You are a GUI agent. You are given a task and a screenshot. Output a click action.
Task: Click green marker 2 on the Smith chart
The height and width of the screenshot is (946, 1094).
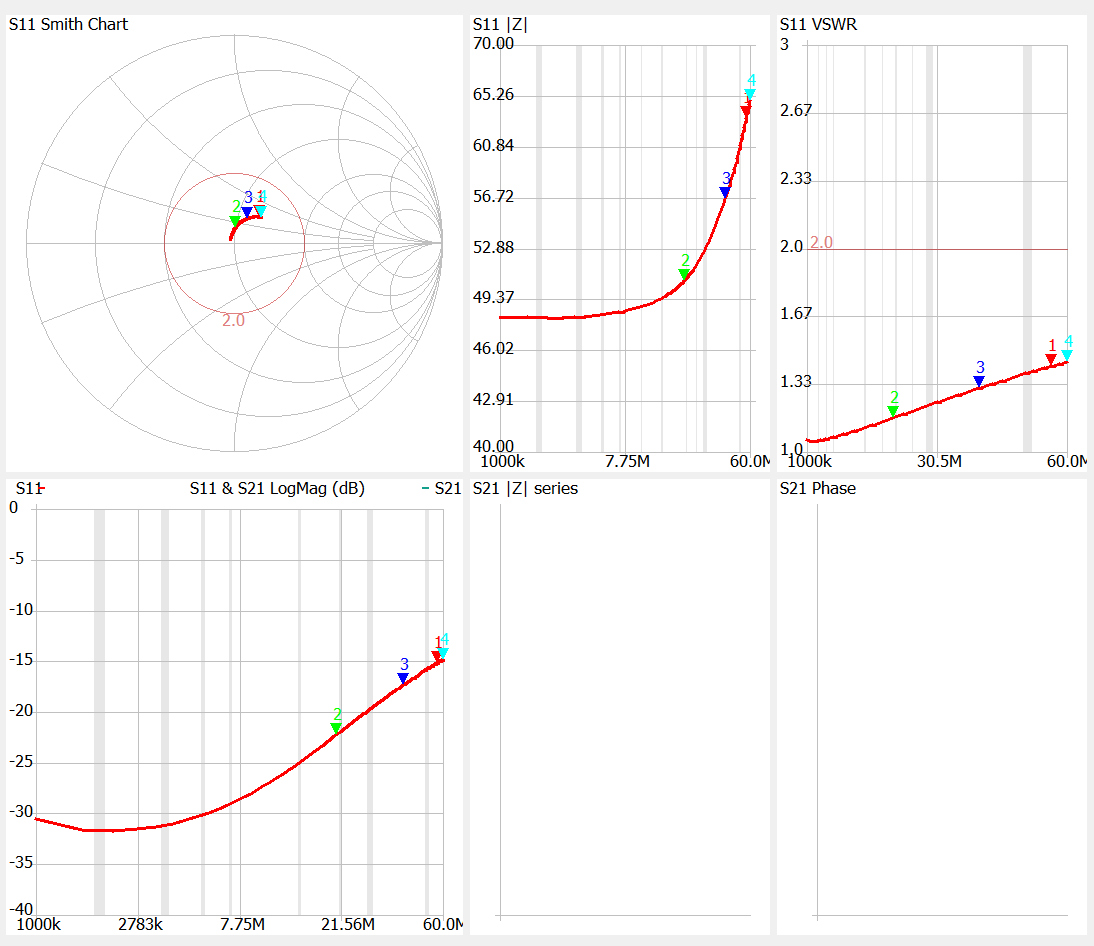coord(236,220)
